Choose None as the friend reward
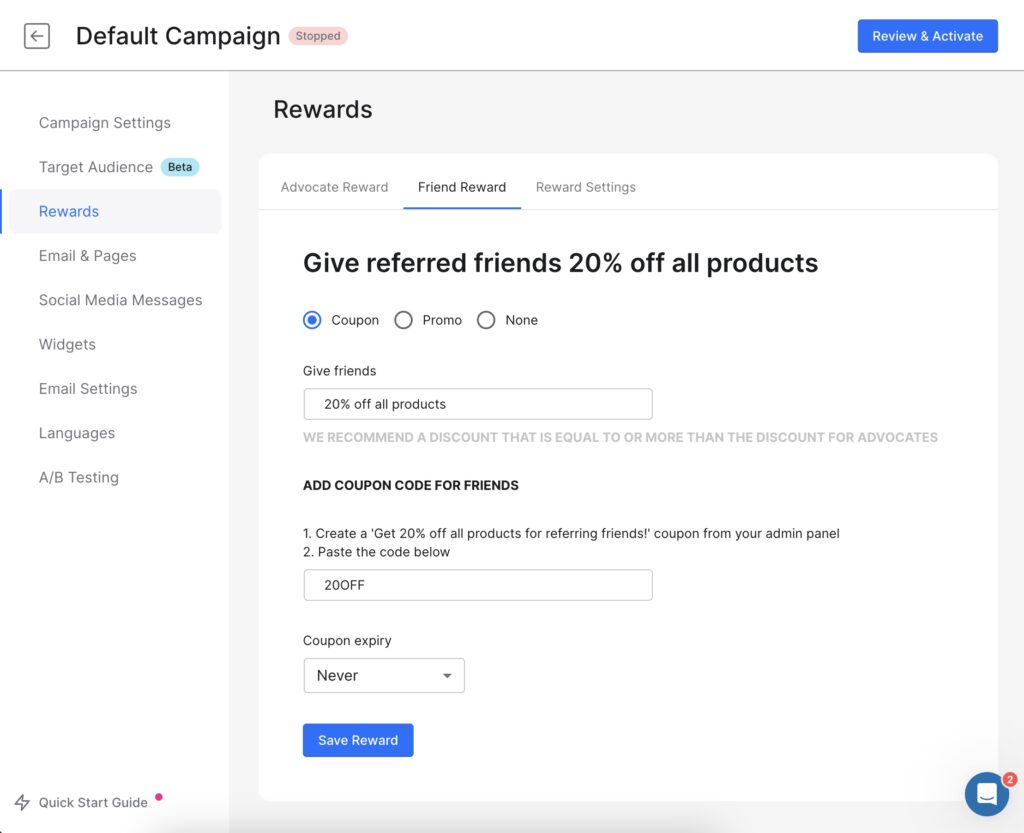 click(x=486, y=320)
